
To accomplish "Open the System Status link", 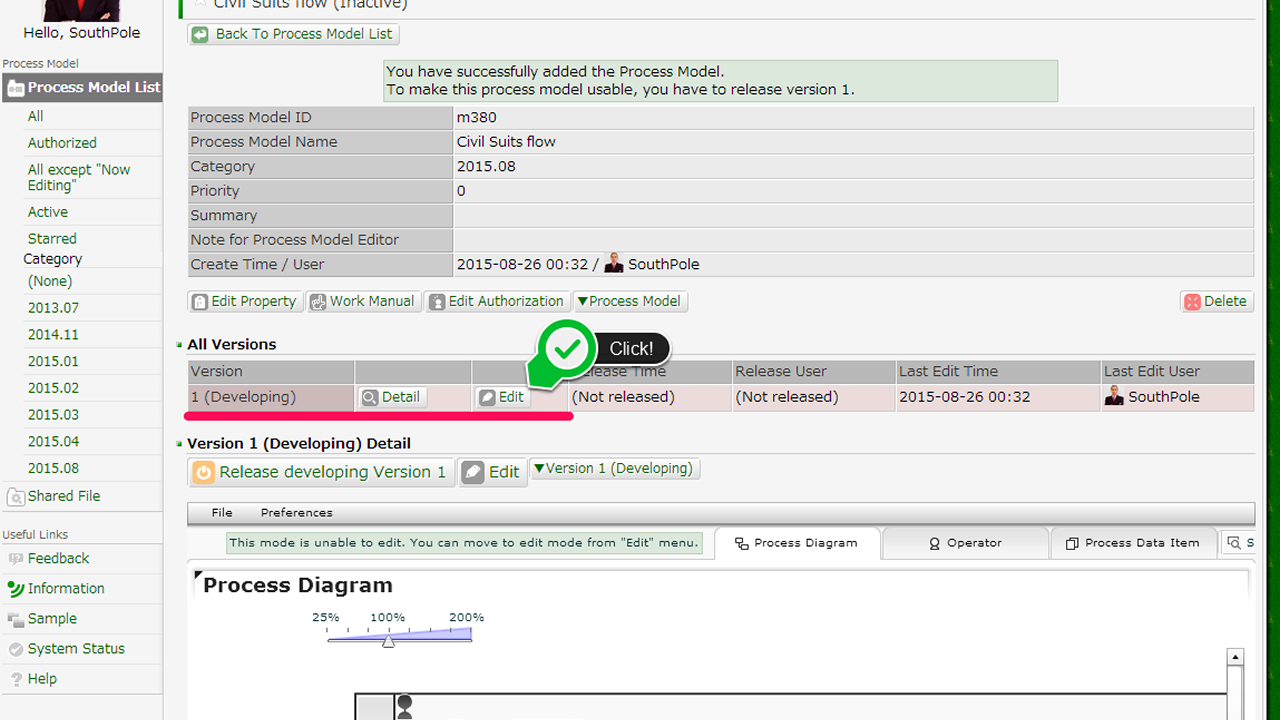I will coord(76,649).
